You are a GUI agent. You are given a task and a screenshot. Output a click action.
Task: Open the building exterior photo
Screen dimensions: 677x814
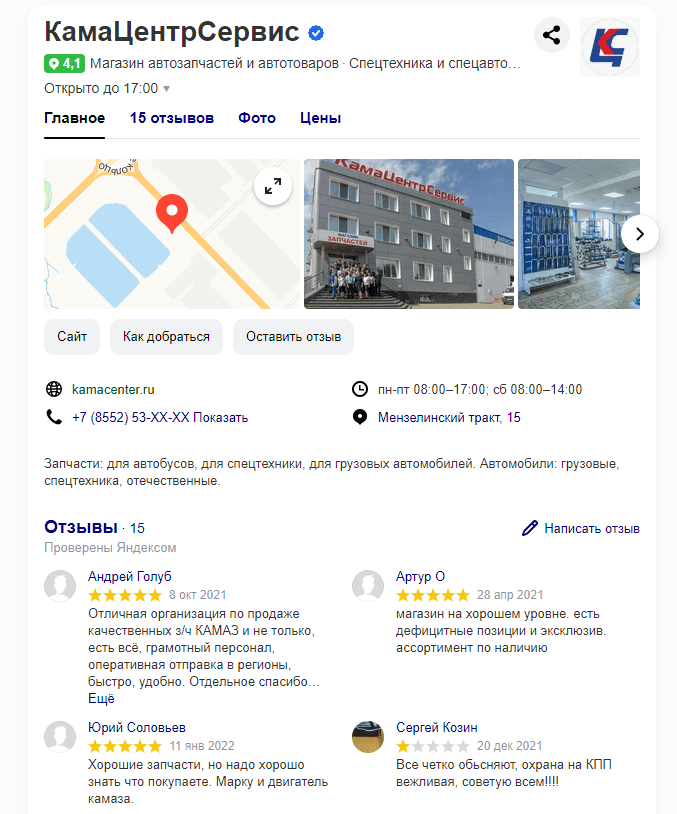coord(409,234)
